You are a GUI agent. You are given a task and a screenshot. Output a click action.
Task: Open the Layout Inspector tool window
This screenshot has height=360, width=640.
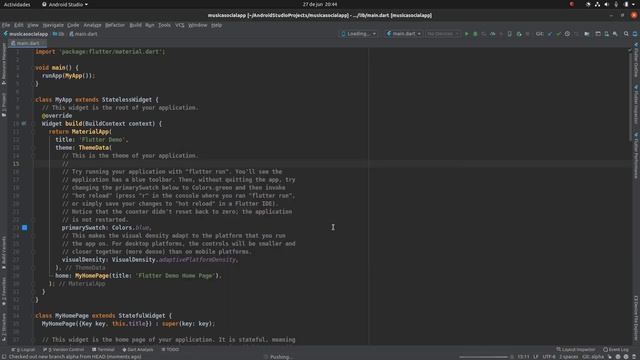[x=576, y=349]
